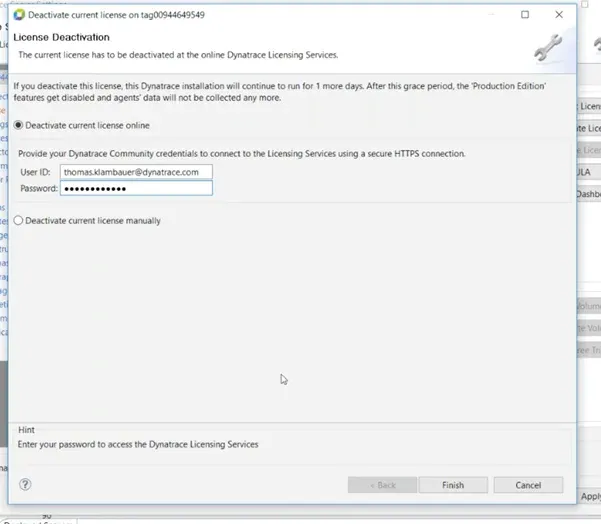This screenshot has height=524, width=601.
Task: Click the greyed-out Back button
Action: pos(382,485)
